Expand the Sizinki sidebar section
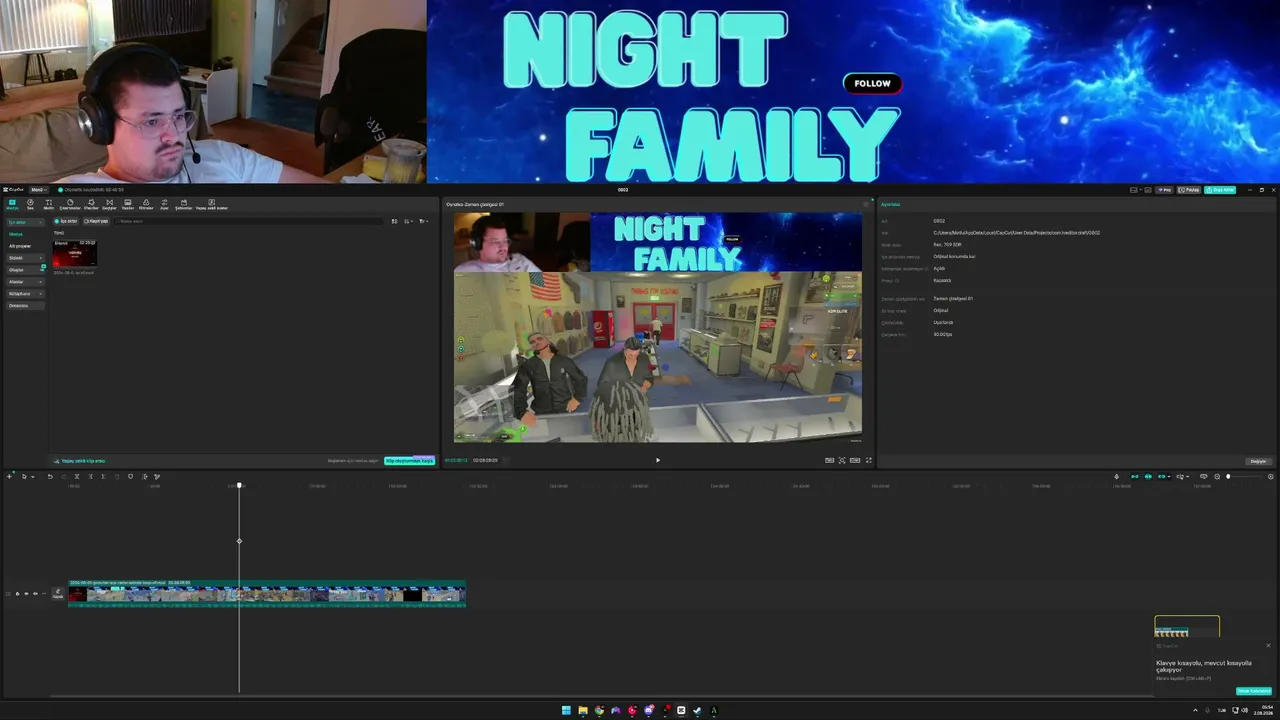1280x720 pixels. pyautogui.click(x=26, y=258)
